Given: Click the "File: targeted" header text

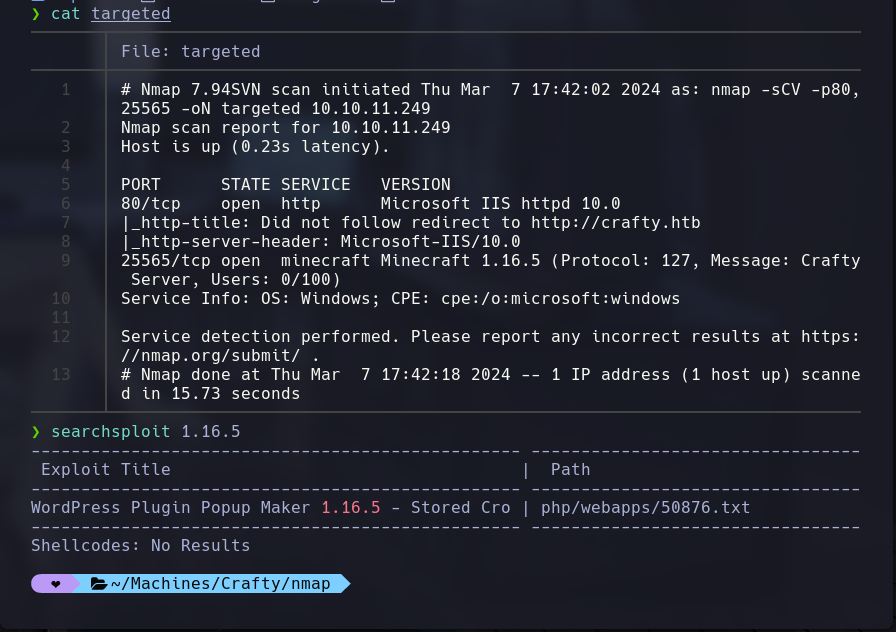Looking at the screenshot, I should pyautogui.click(x=190, y=51).
